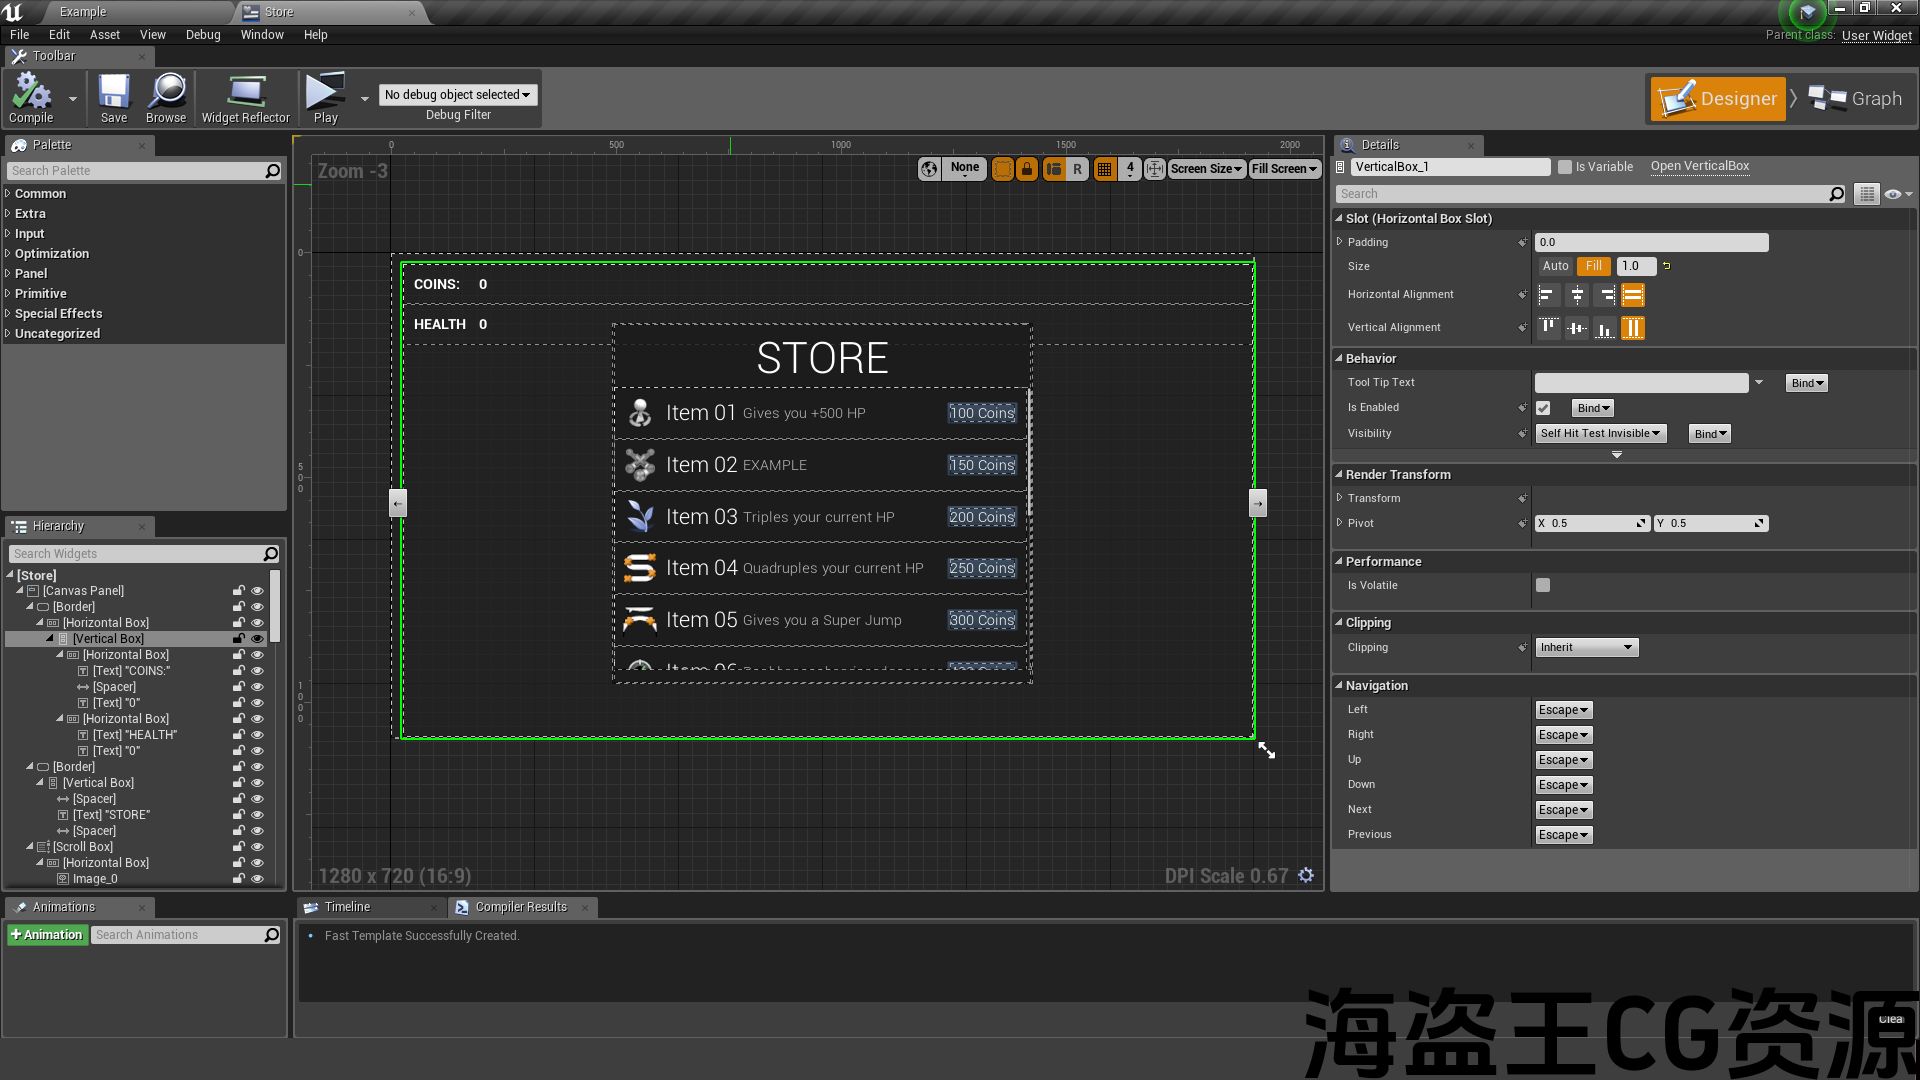
Task: Hide the Canvas Panel via eye icon
Action: tap(257, 591)
